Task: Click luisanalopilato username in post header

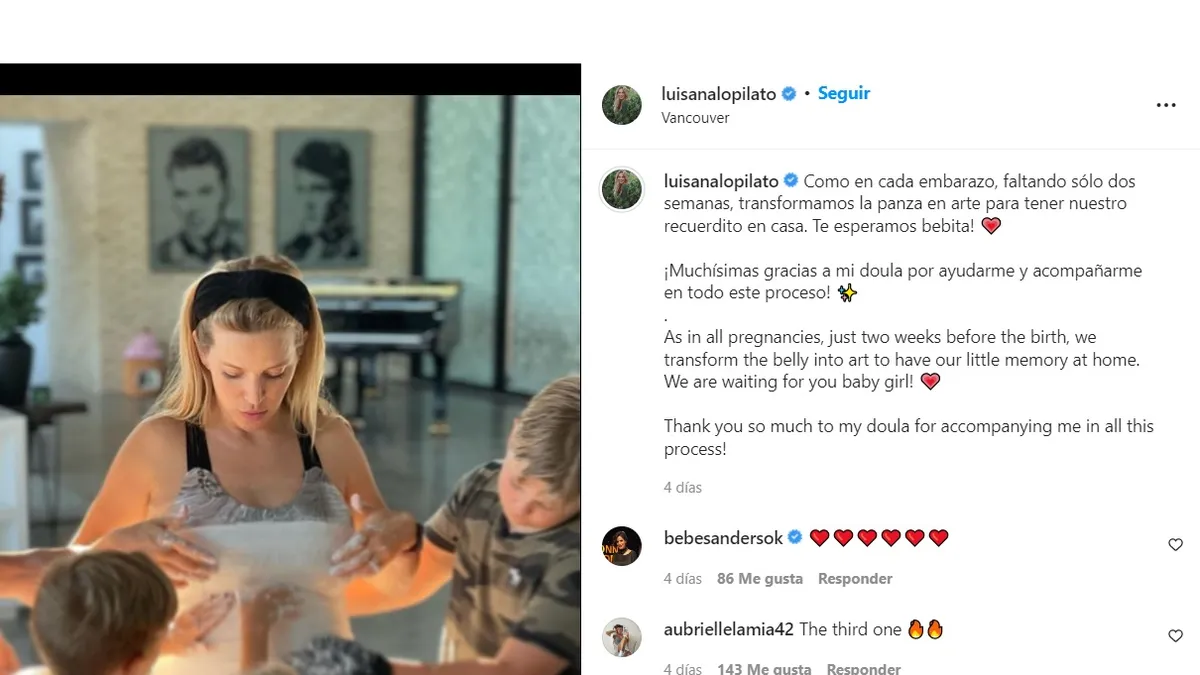Action: click(719, 93)
